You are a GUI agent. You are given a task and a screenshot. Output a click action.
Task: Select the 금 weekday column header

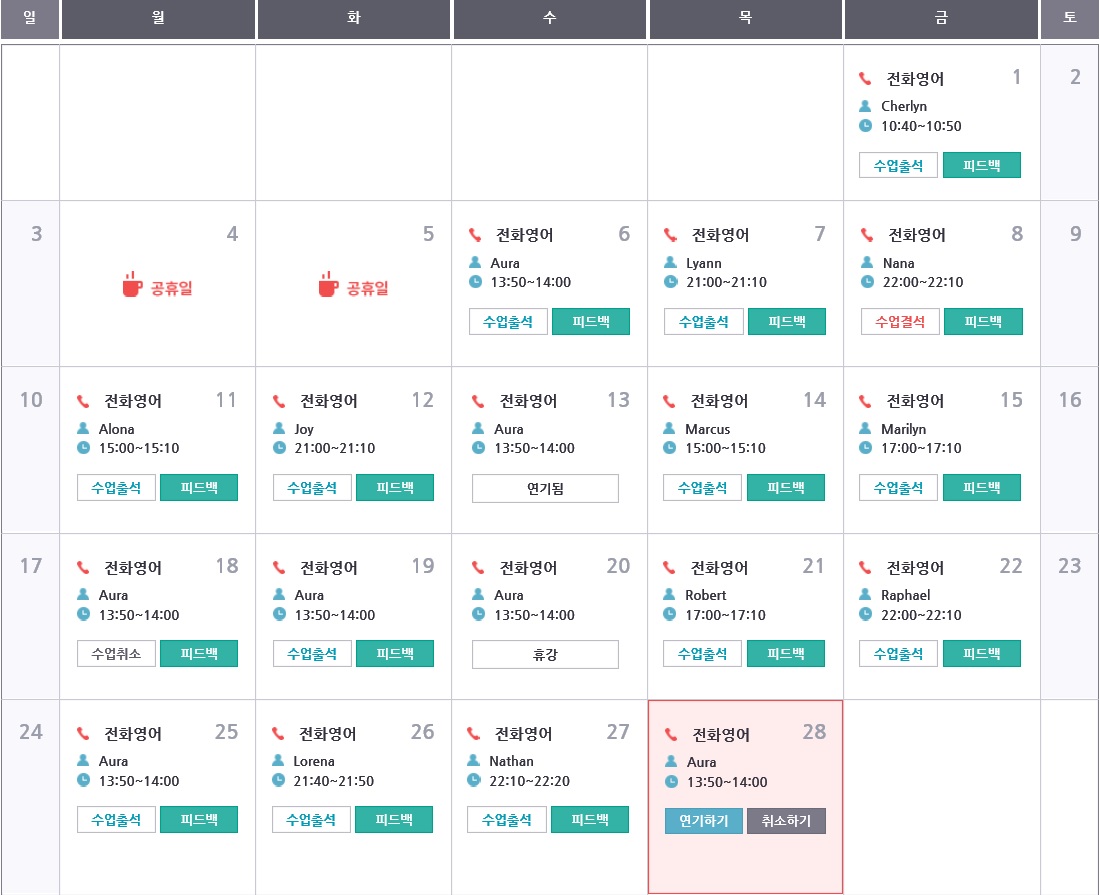tap(941, 19)
